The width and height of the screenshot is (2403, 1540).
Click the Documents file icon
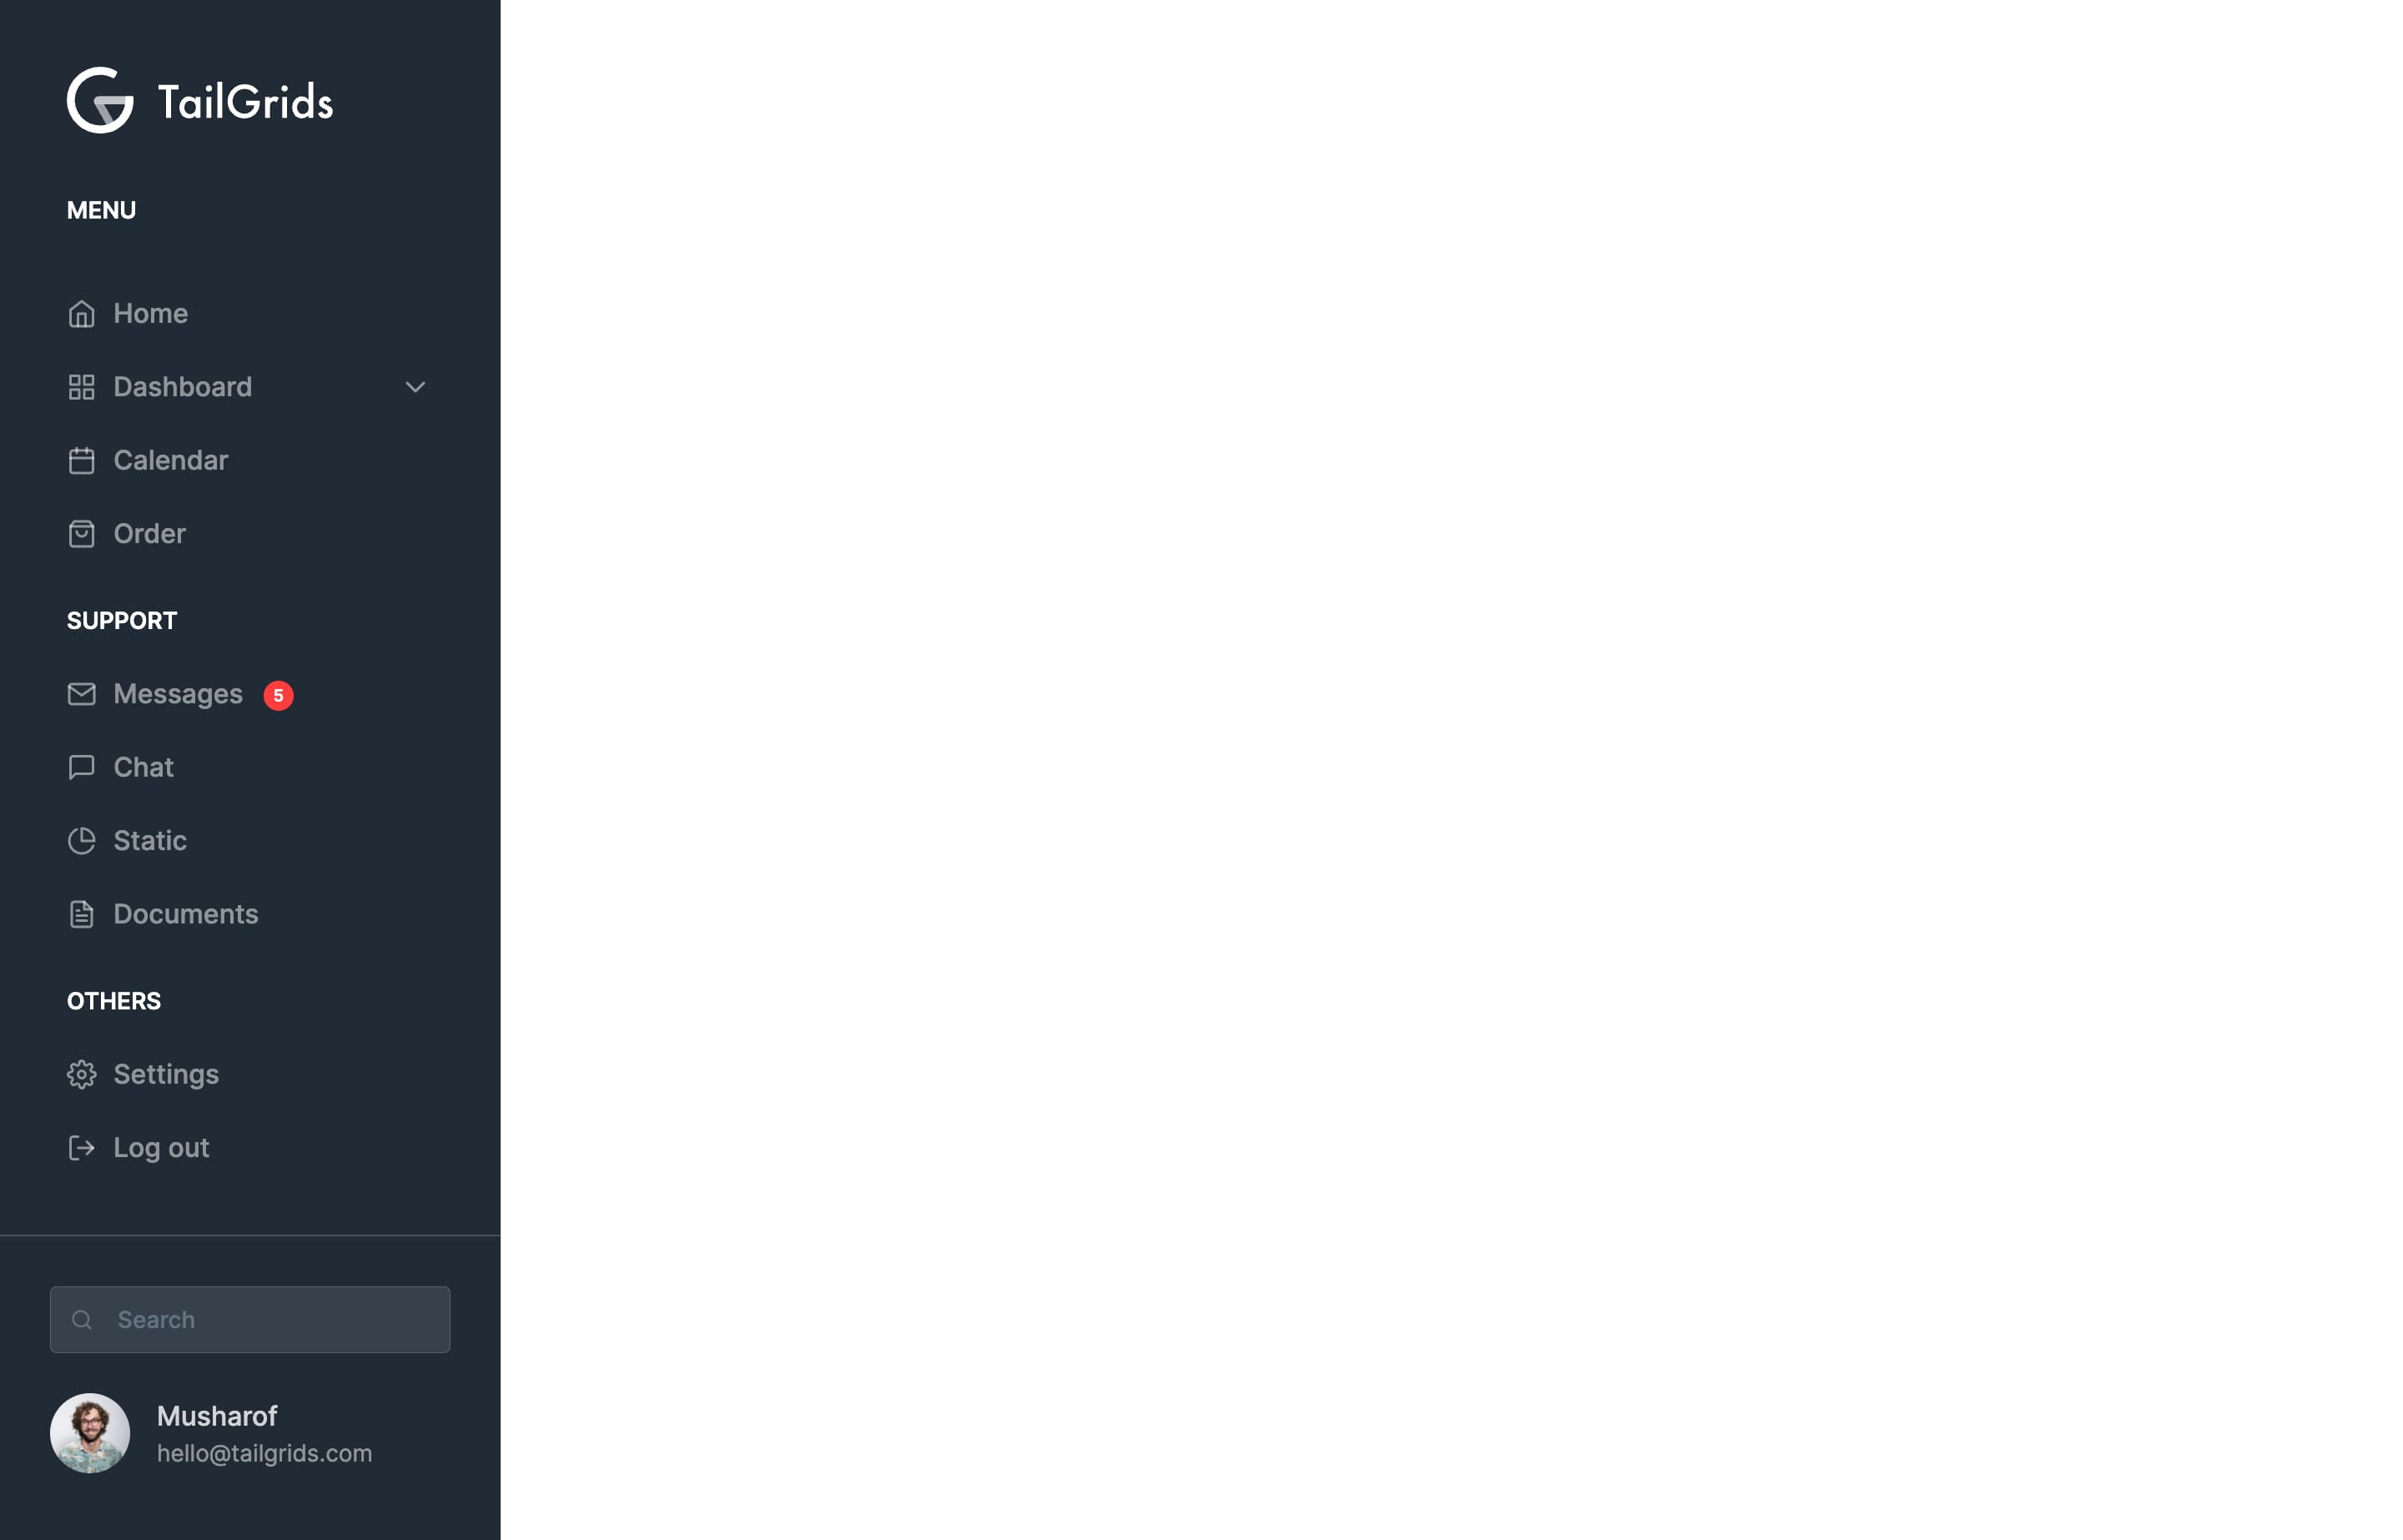pos(81,913)
